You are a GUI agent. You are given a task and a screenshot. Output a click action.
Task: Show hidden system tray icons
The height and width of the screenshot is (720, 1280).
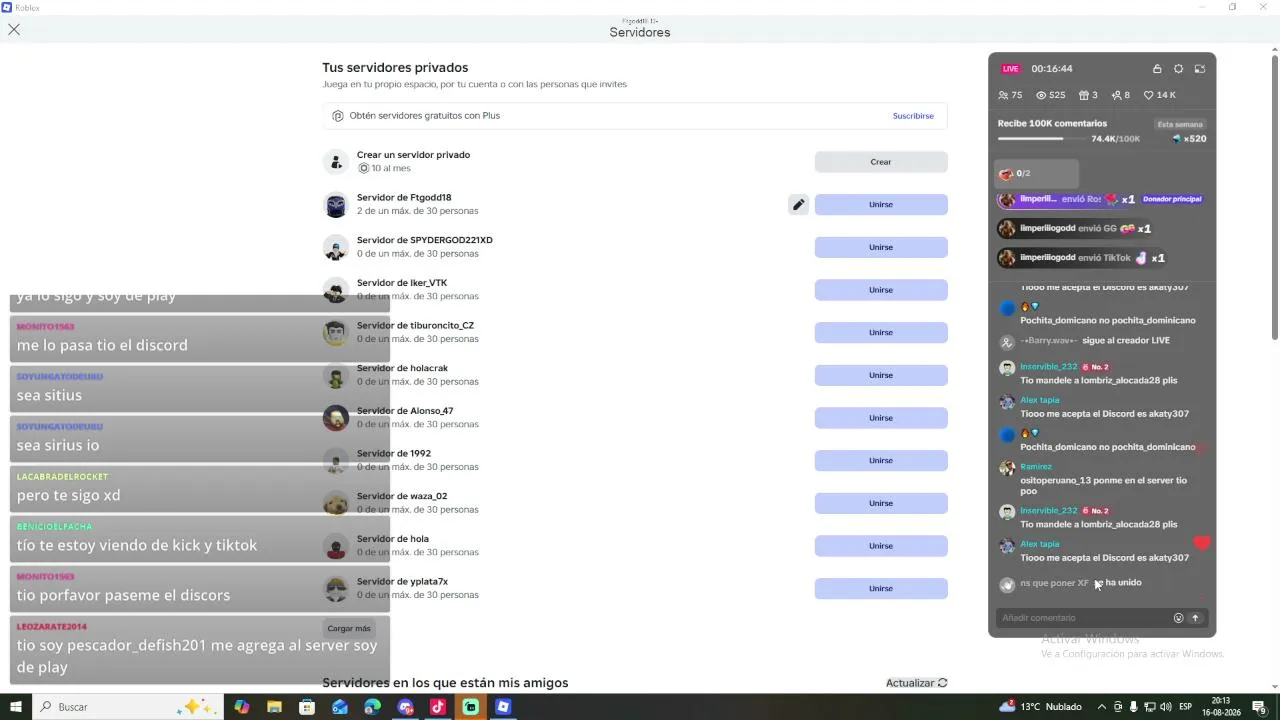(1102, 707)
